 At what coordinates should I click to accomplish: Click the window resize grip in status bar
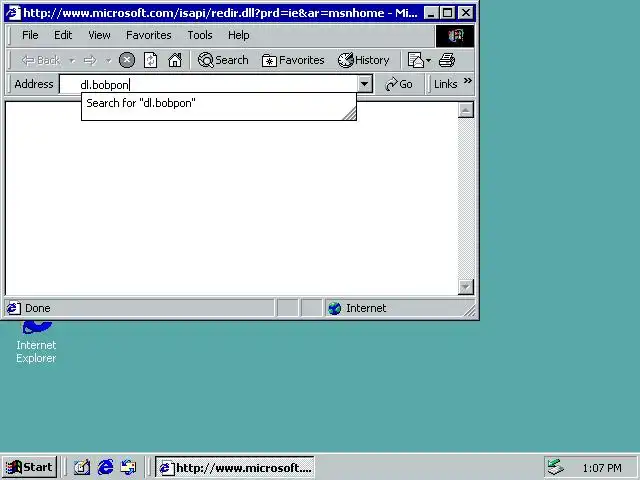tap(469, 311)
